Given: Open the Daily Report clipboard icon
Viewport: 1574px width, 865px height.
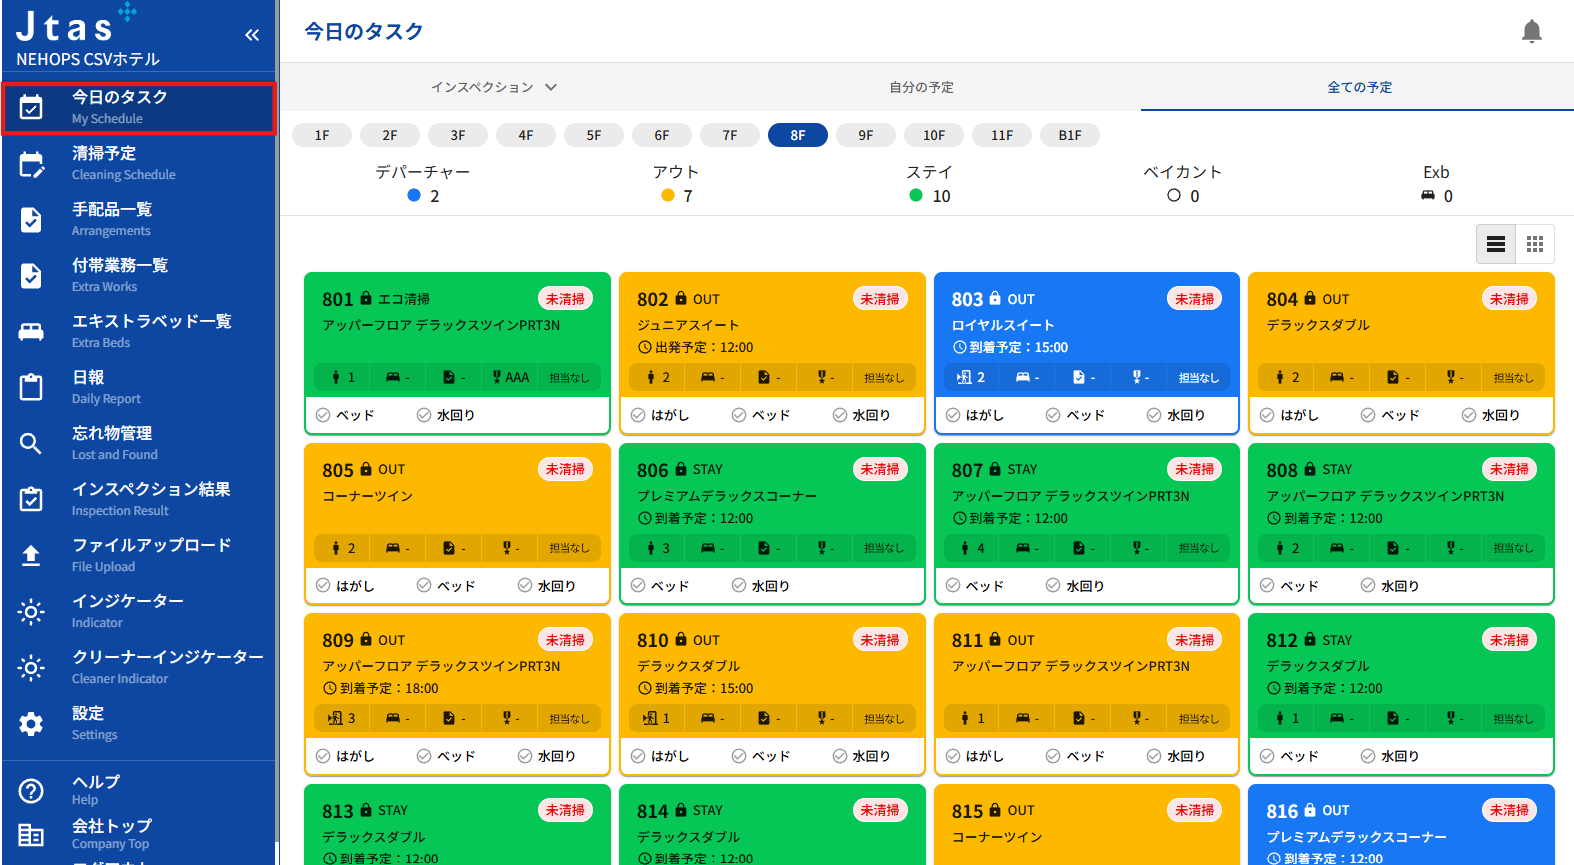Looking at the screenshot, I should tap(31, 387).
